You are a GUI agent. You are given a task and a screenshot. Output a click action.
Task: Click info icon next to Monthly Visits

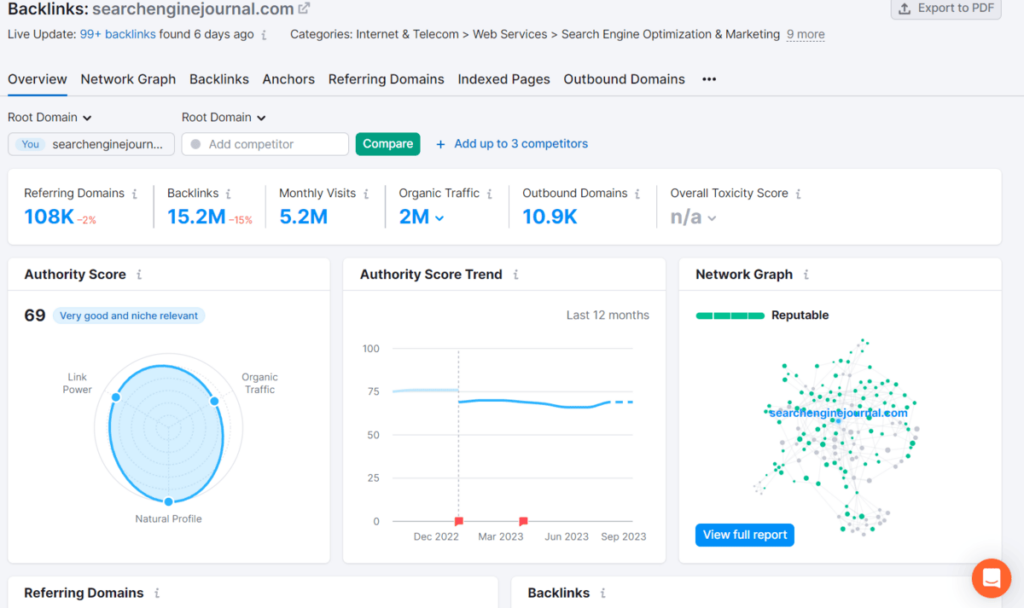[x=366, y=194]
